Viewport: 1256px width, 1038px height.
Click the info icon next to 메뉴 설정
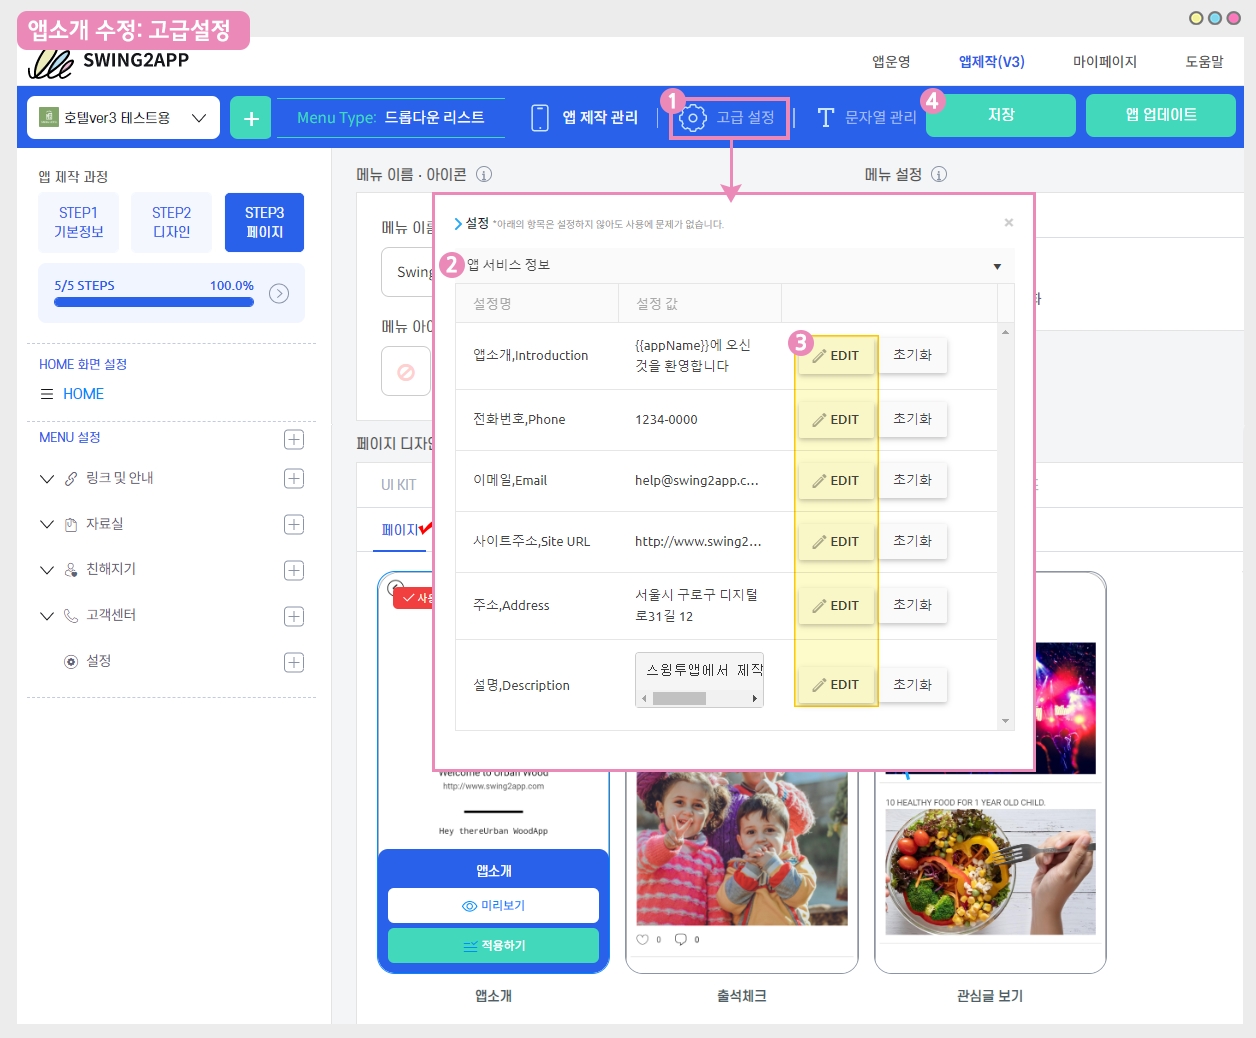(939, 174)
